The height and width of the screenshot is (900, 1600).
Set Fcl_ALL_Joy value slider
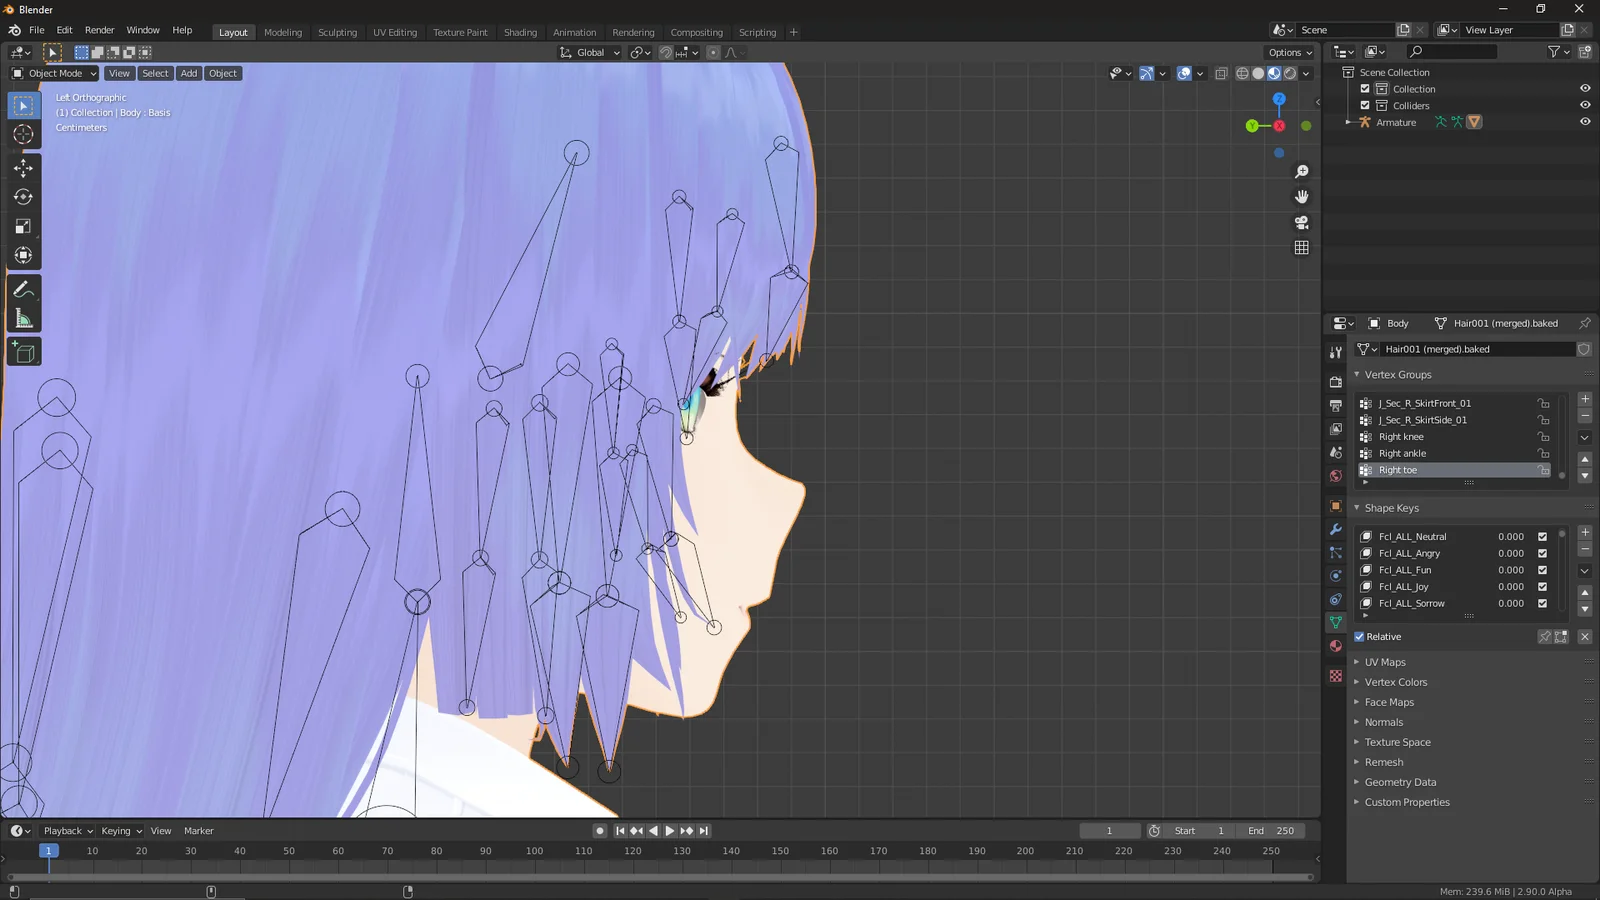1510,586
